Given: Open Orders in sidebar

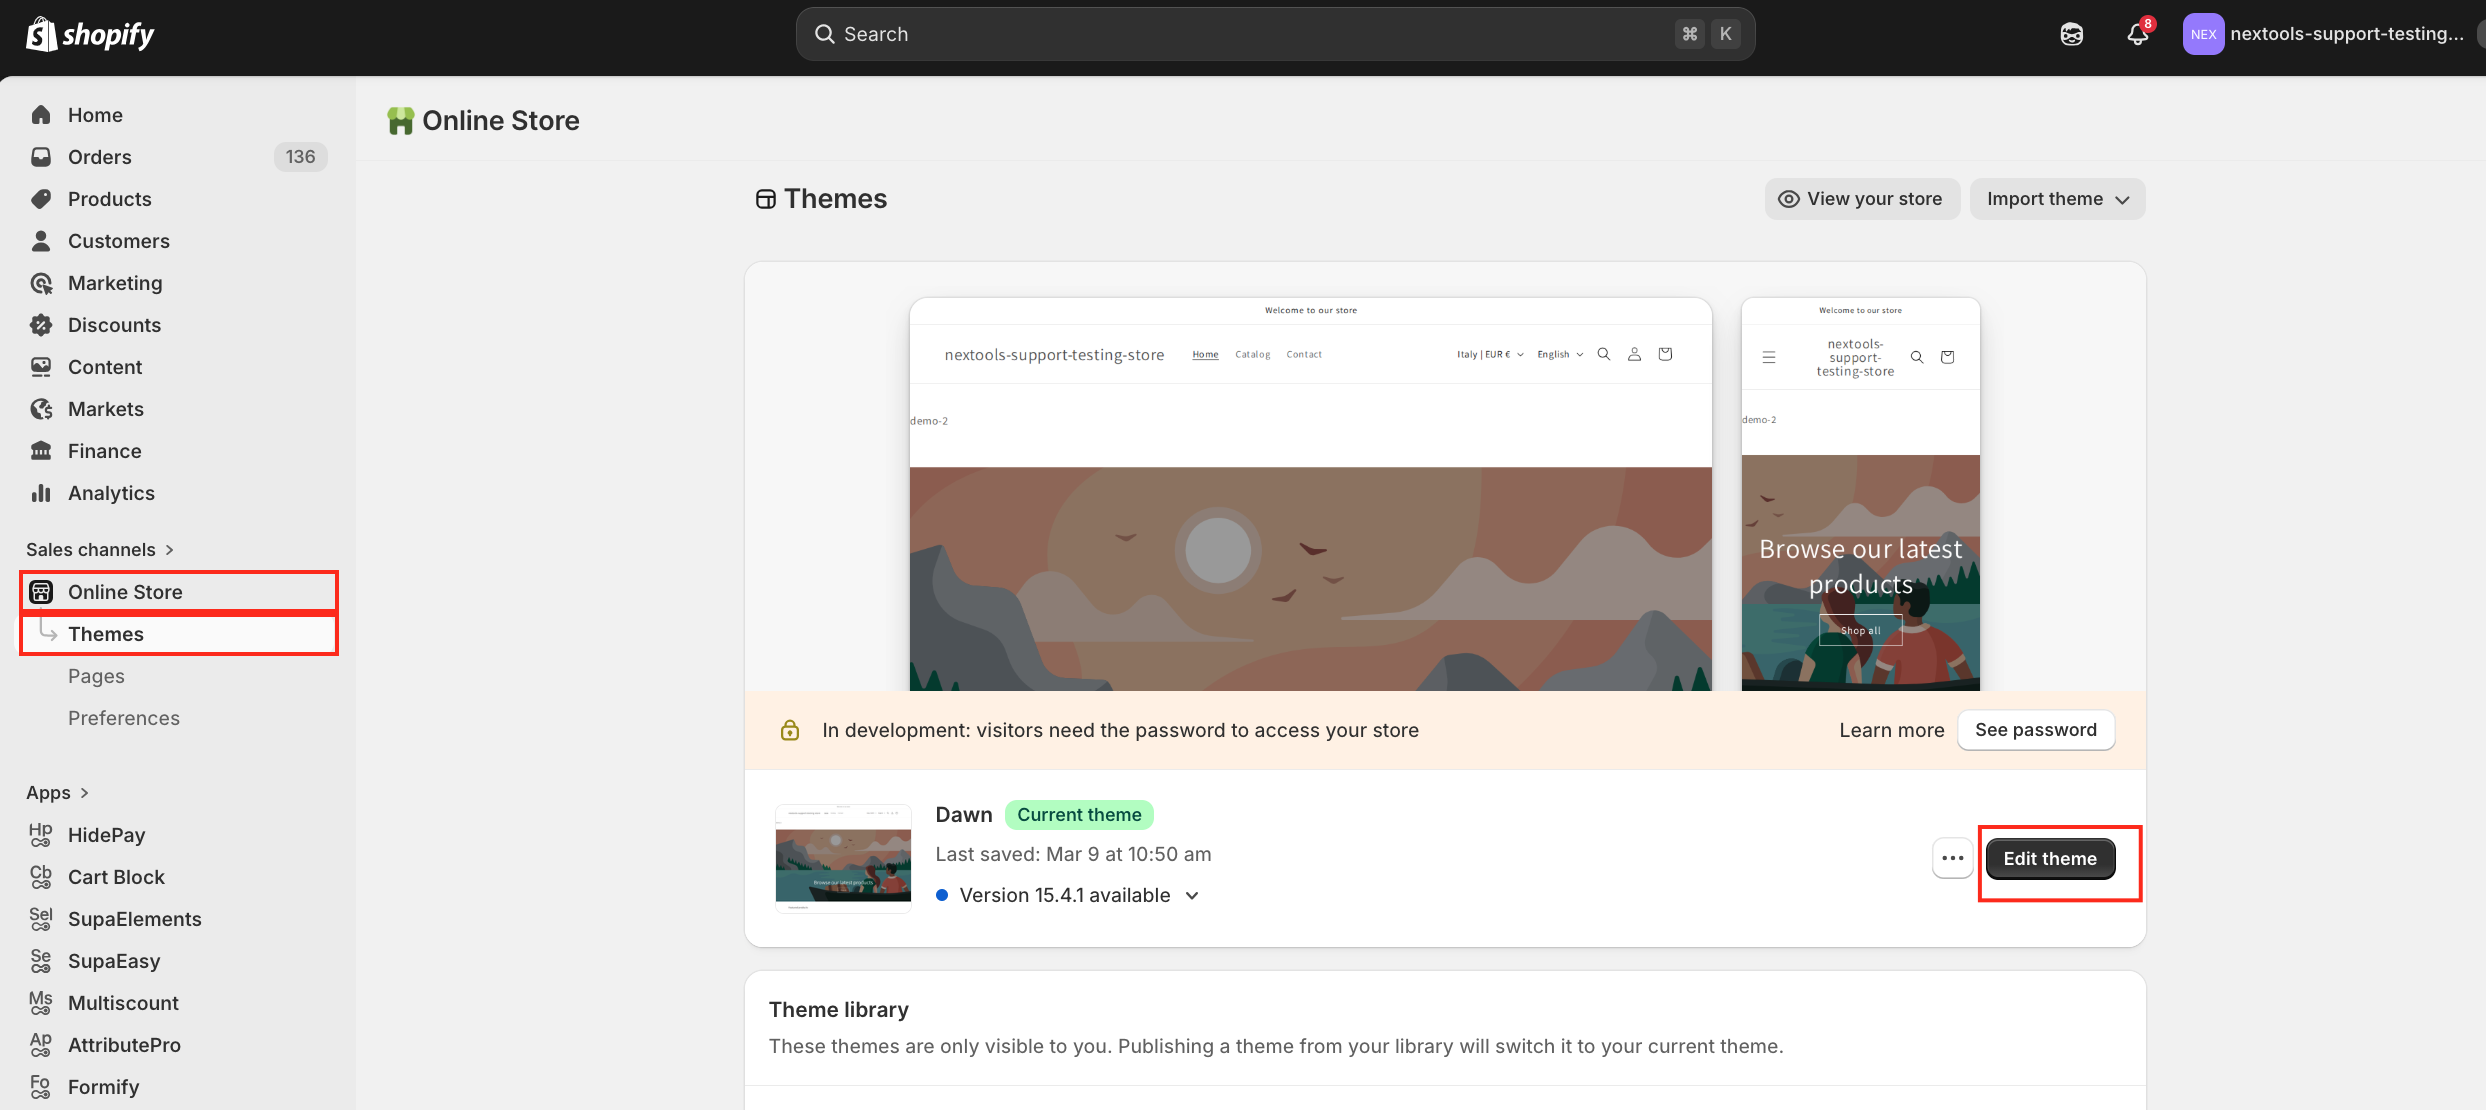Looking at the screenshot, I should (100, 157).
